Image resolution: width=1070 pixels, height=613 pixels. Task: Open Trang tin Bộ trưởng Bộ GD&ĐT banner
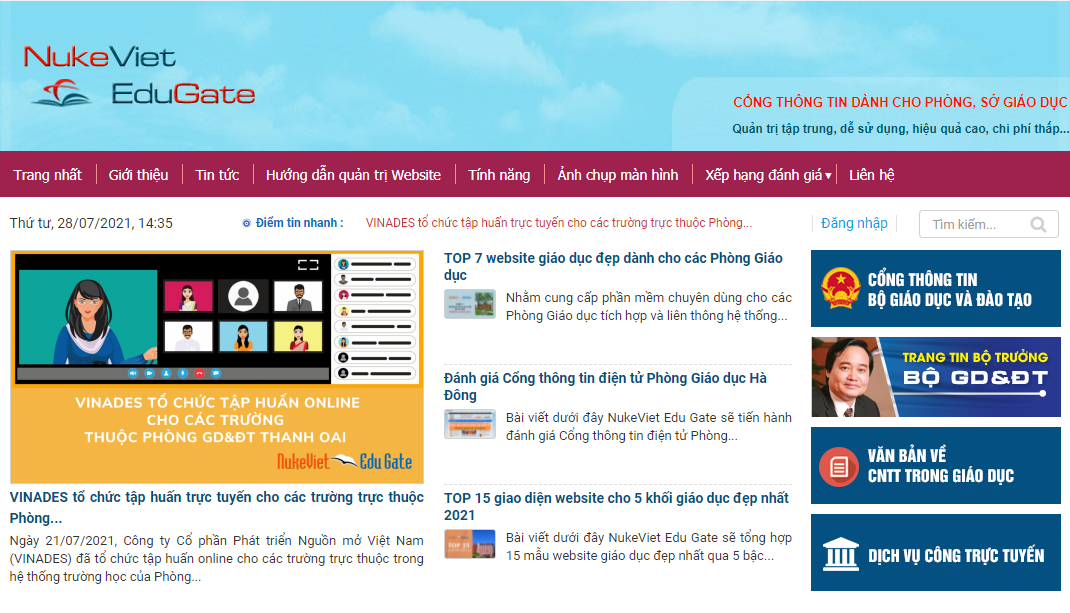tap(936, 377)
